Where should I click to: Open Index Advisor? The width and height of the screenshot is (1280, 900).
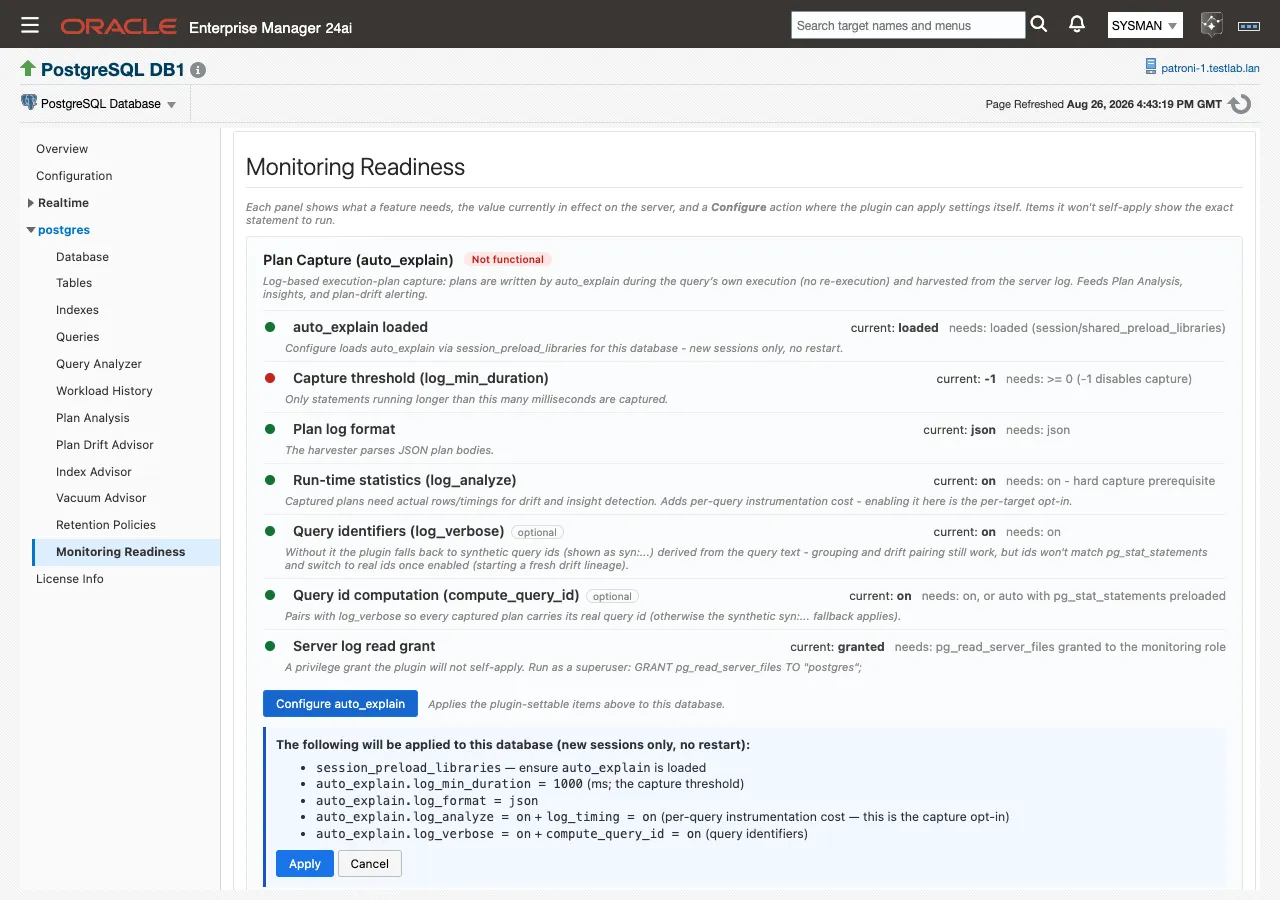tap(94, 472)
